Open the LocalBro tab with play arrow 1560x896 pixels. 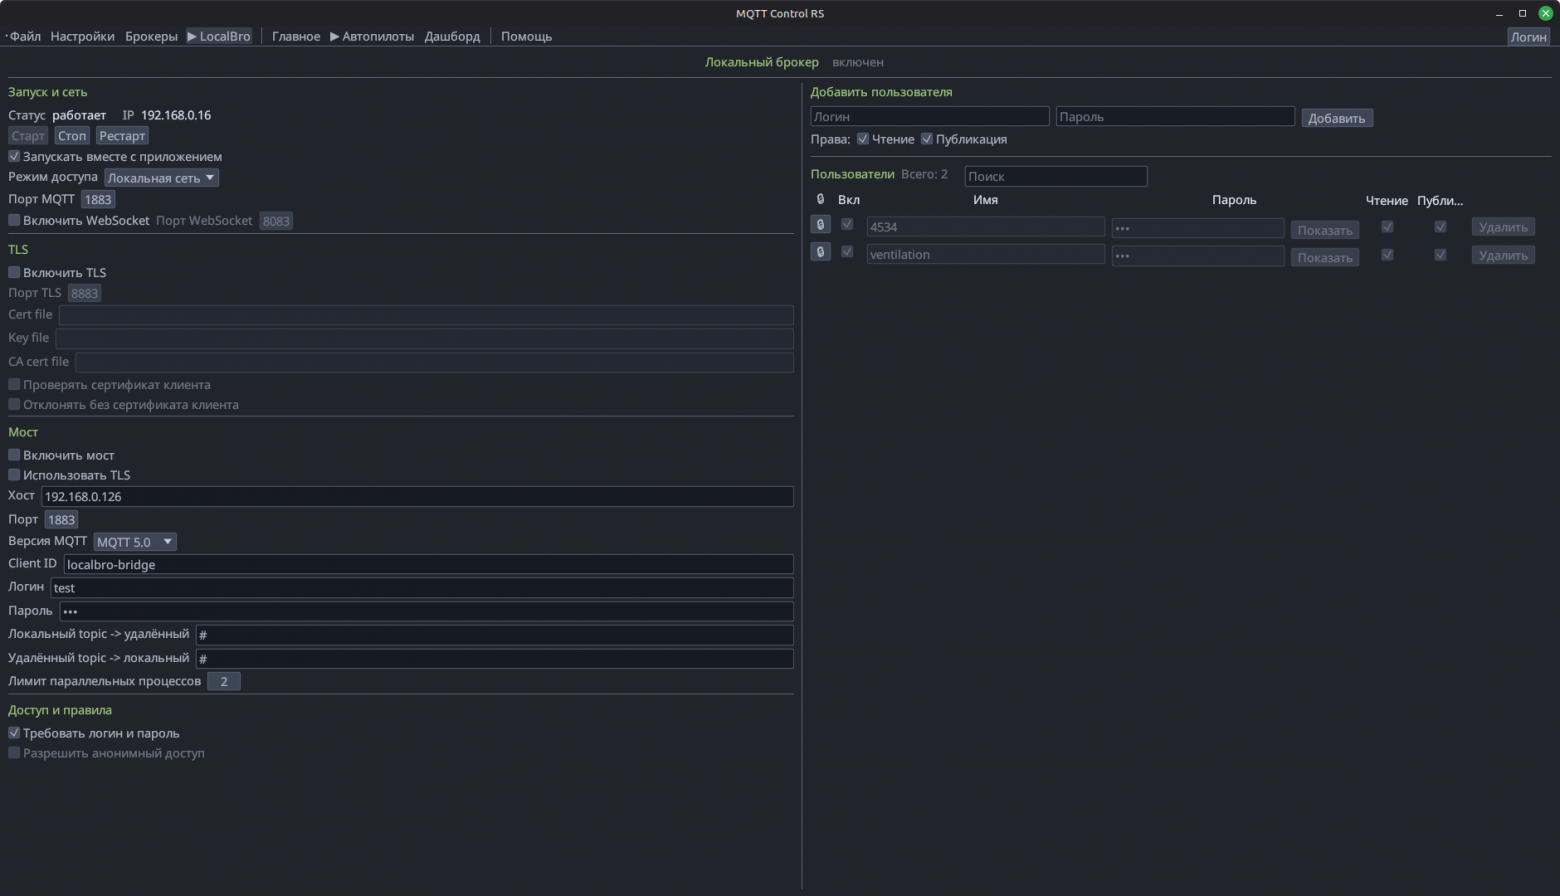(219, 36)
